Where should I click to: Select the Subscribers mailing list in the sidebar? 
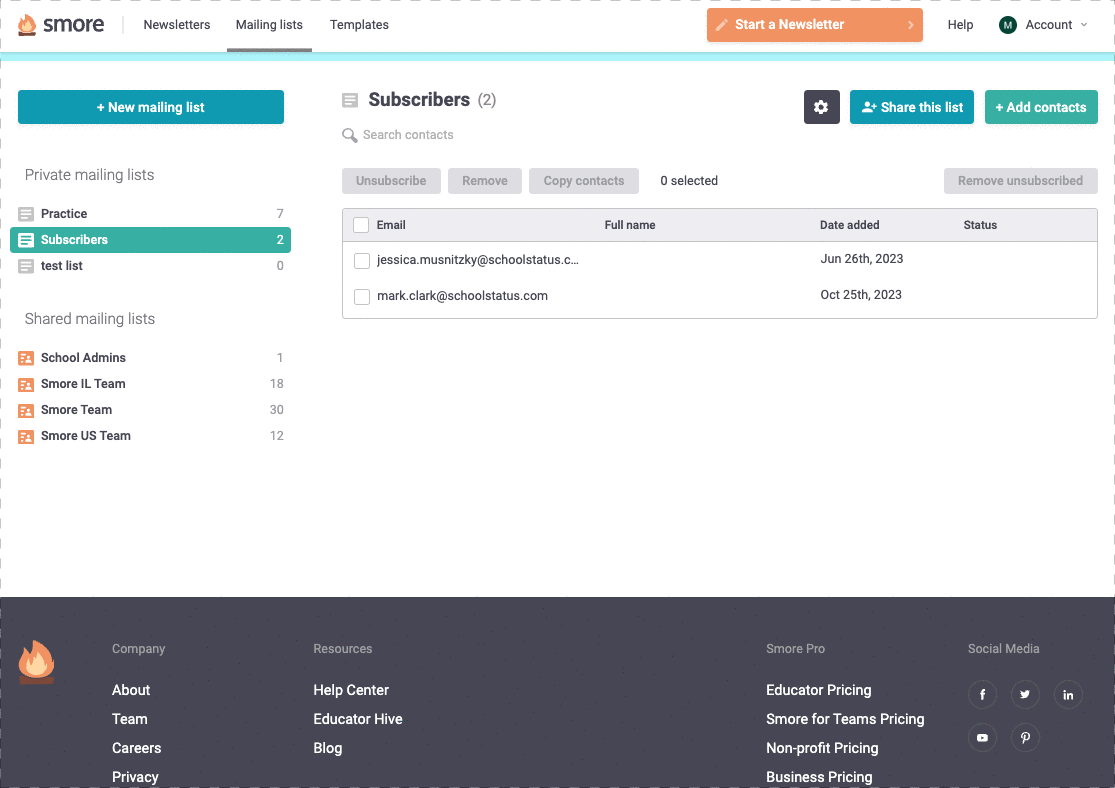click(x=151, y=240)
